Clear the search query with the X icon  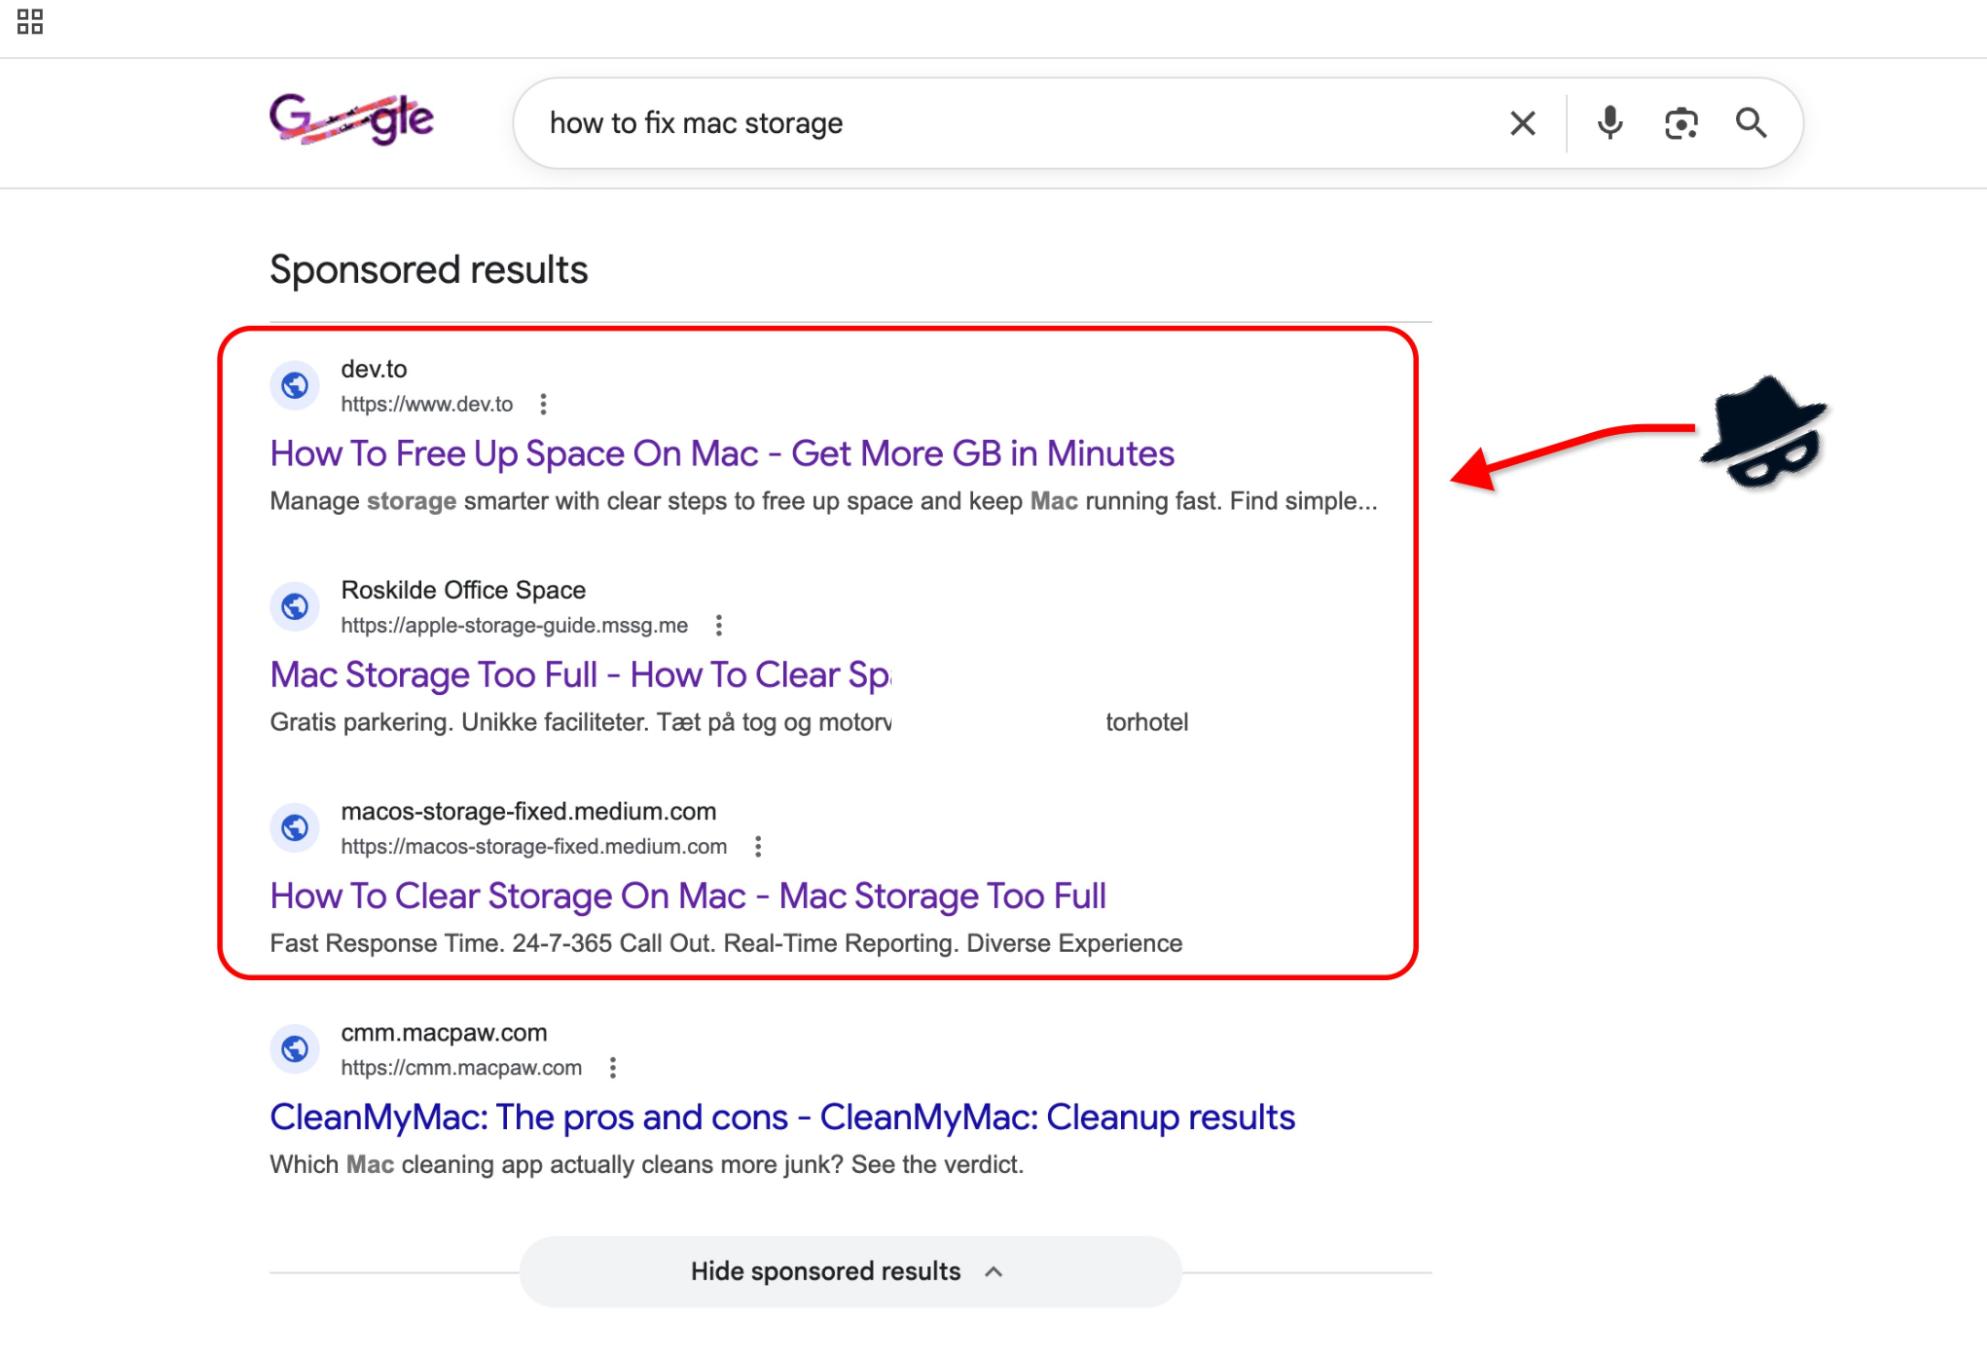coord(1522,123)
